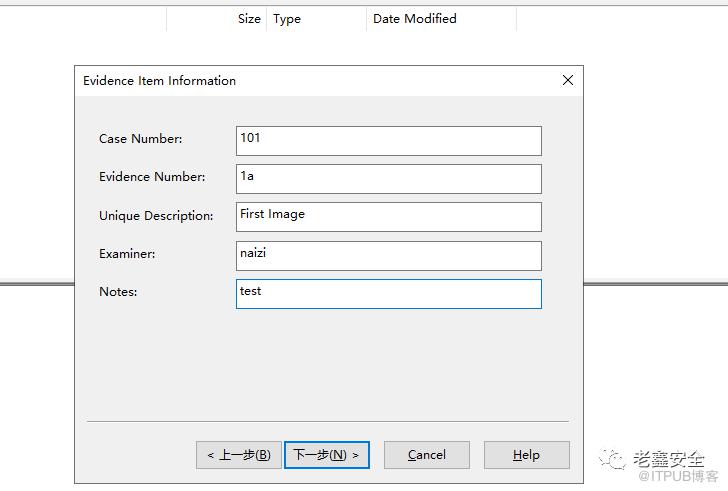The height and width of the screenshot is (491, 728).
Task: Click the "Evidence Number:" label text
Action: [x=152, y=177]
